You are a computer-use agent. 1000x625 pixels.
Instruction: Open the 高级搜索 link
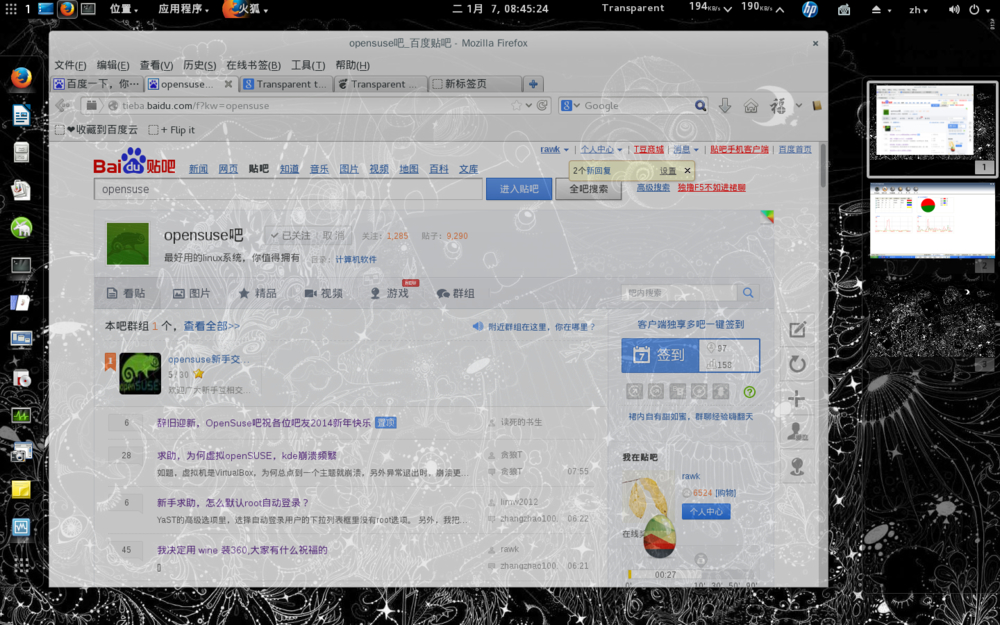[653, 188]
